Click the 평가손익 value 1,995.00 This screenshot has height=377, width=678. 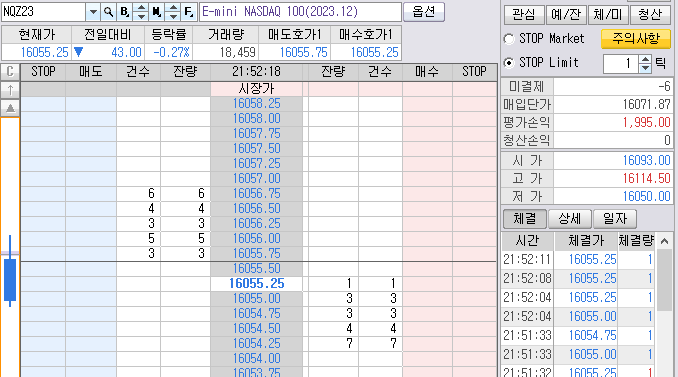[646, 122]
